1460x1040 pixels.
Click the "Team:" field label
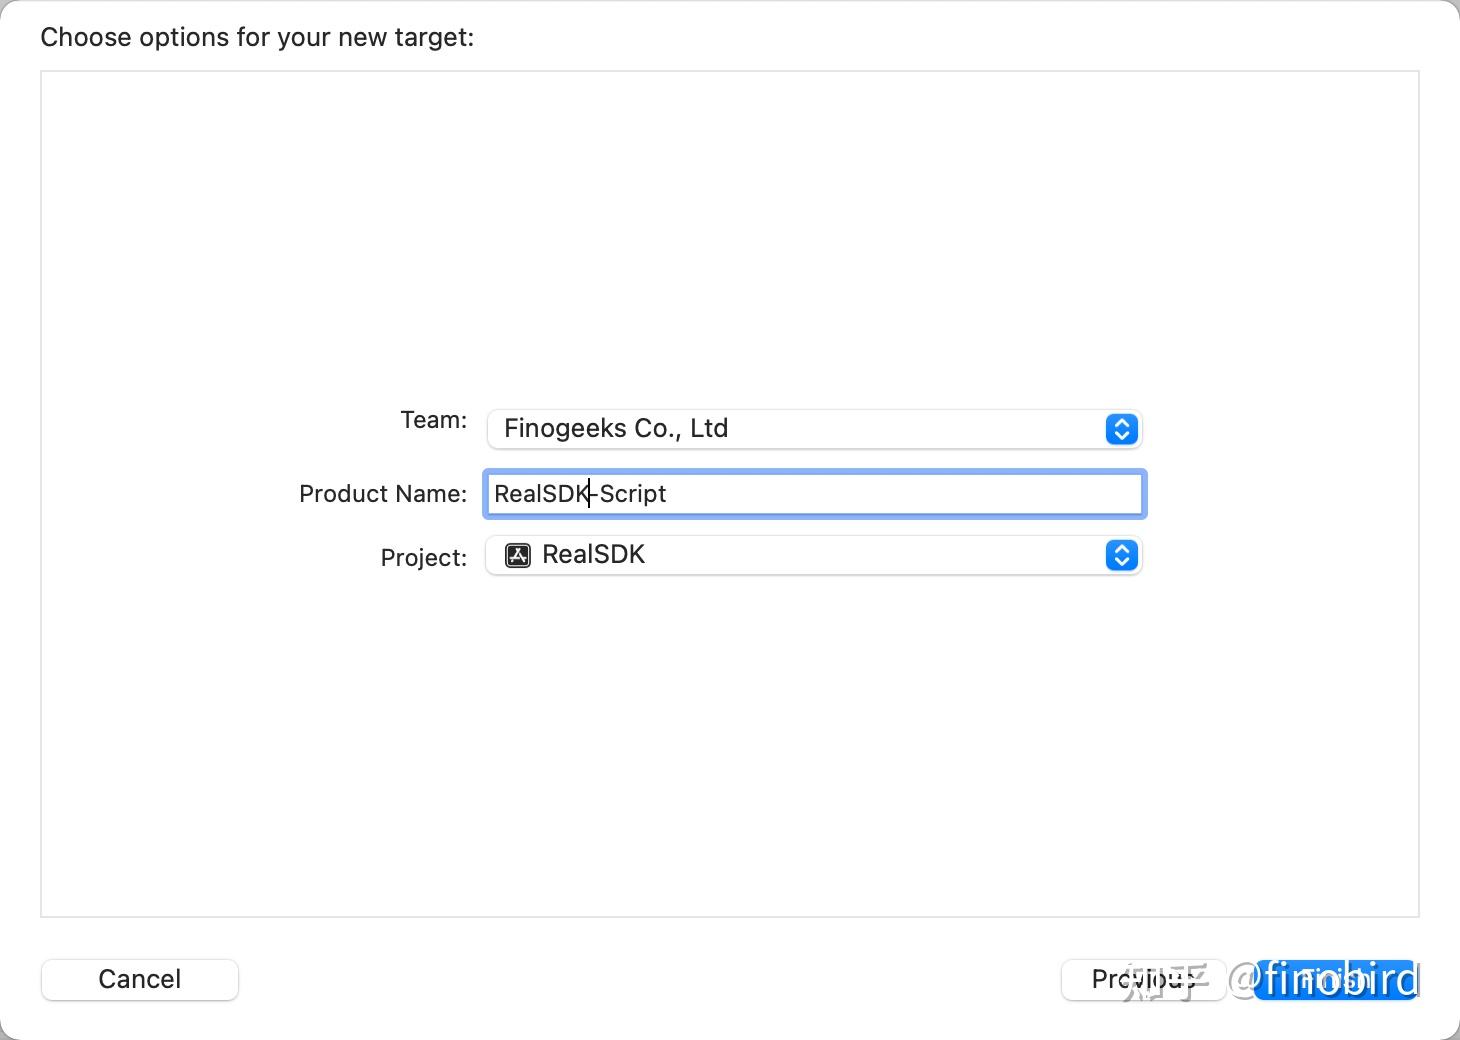point(433,420)
